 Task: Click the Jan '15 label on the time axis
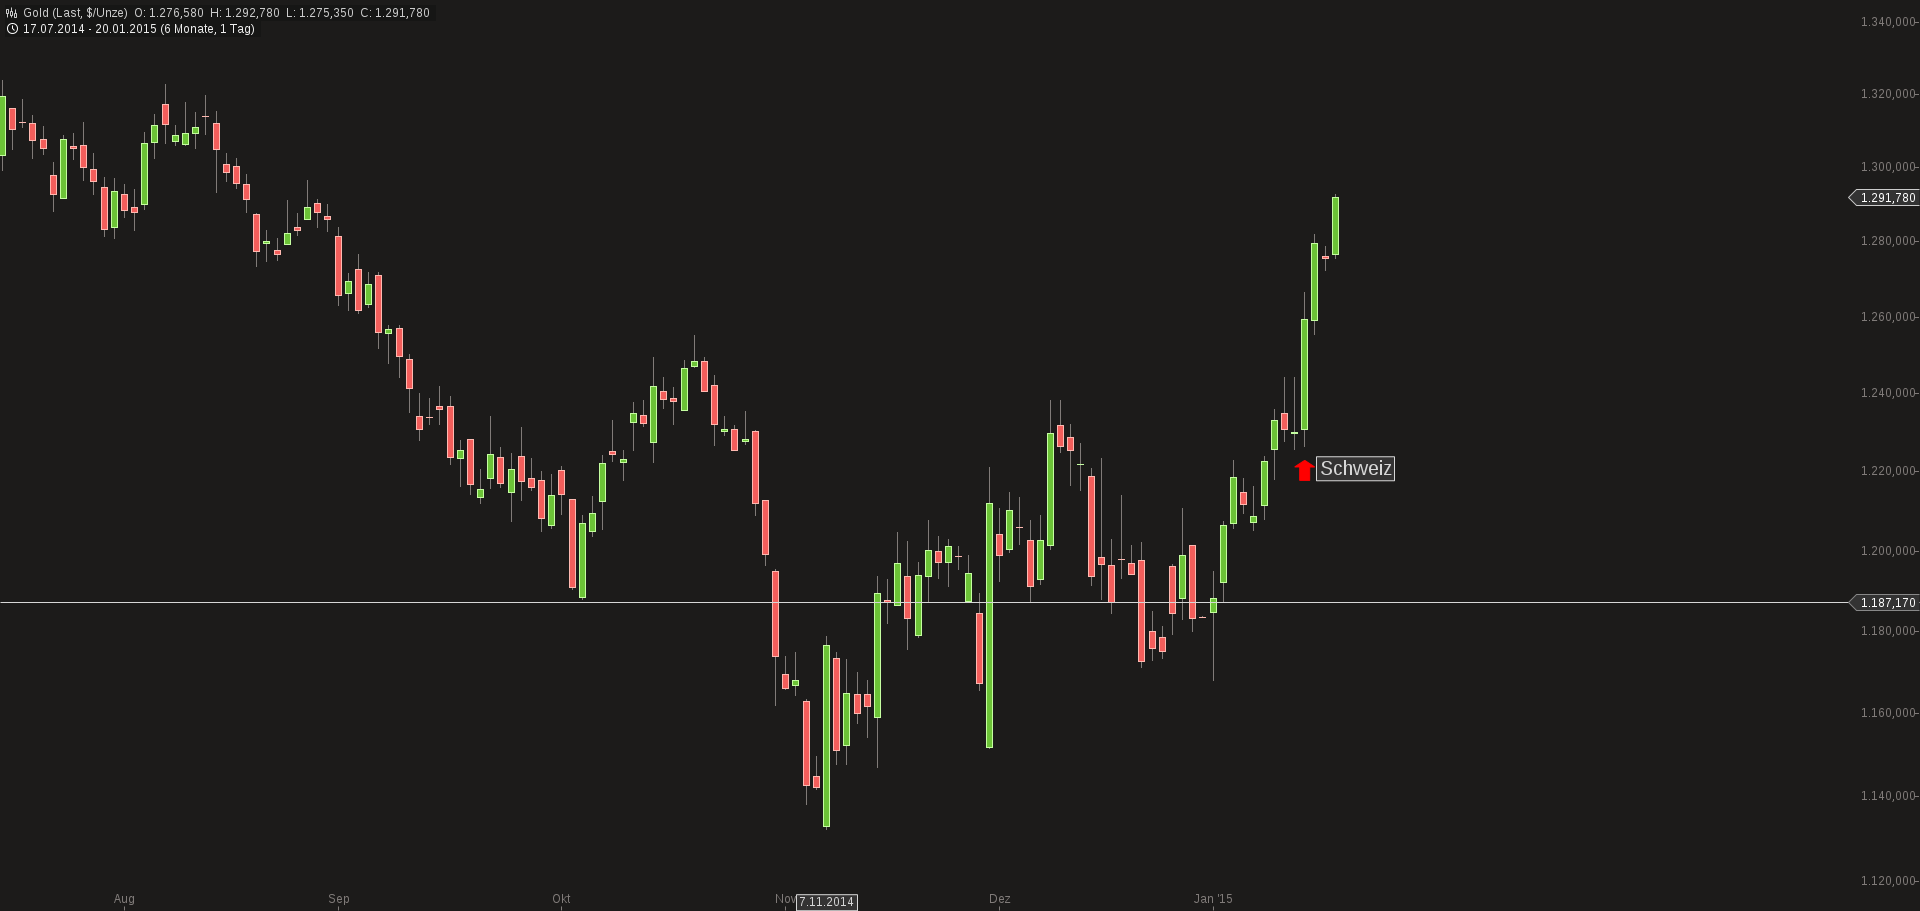[x=1213, y=899]
